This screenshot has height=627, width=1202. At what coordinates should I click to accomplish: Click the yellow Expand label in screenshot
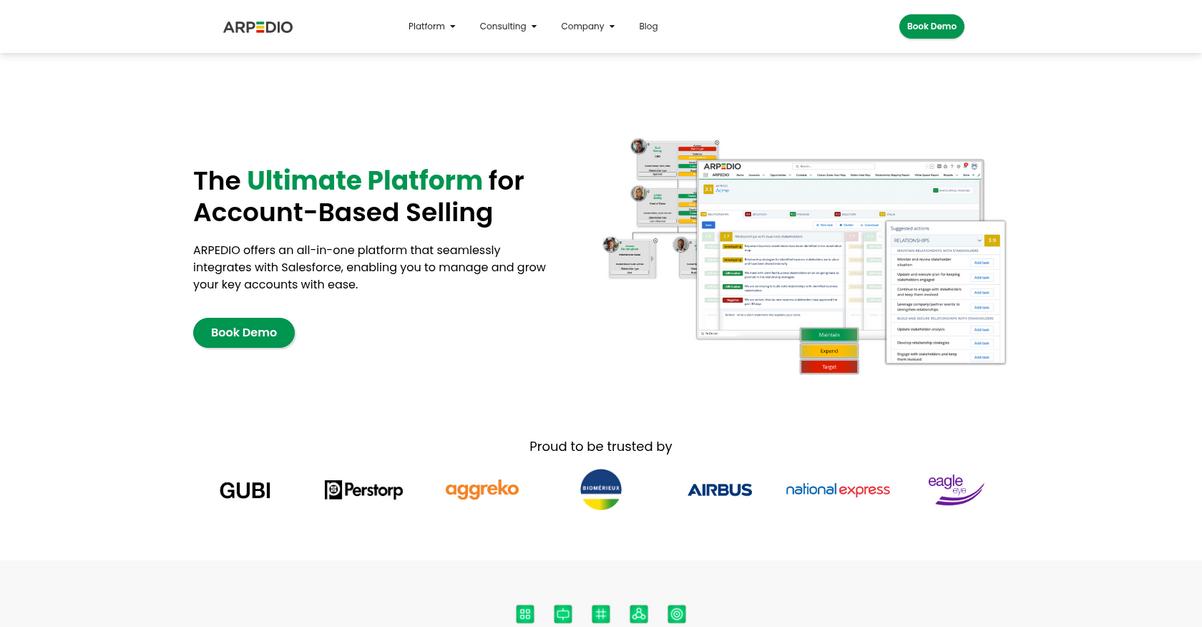tap(829, 351)
